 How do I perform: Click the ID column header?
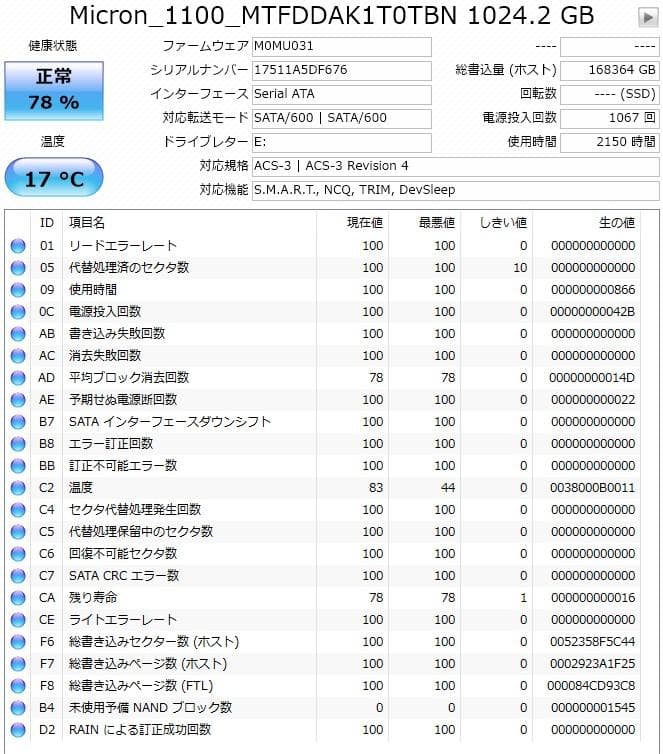[x=47, y=223]
